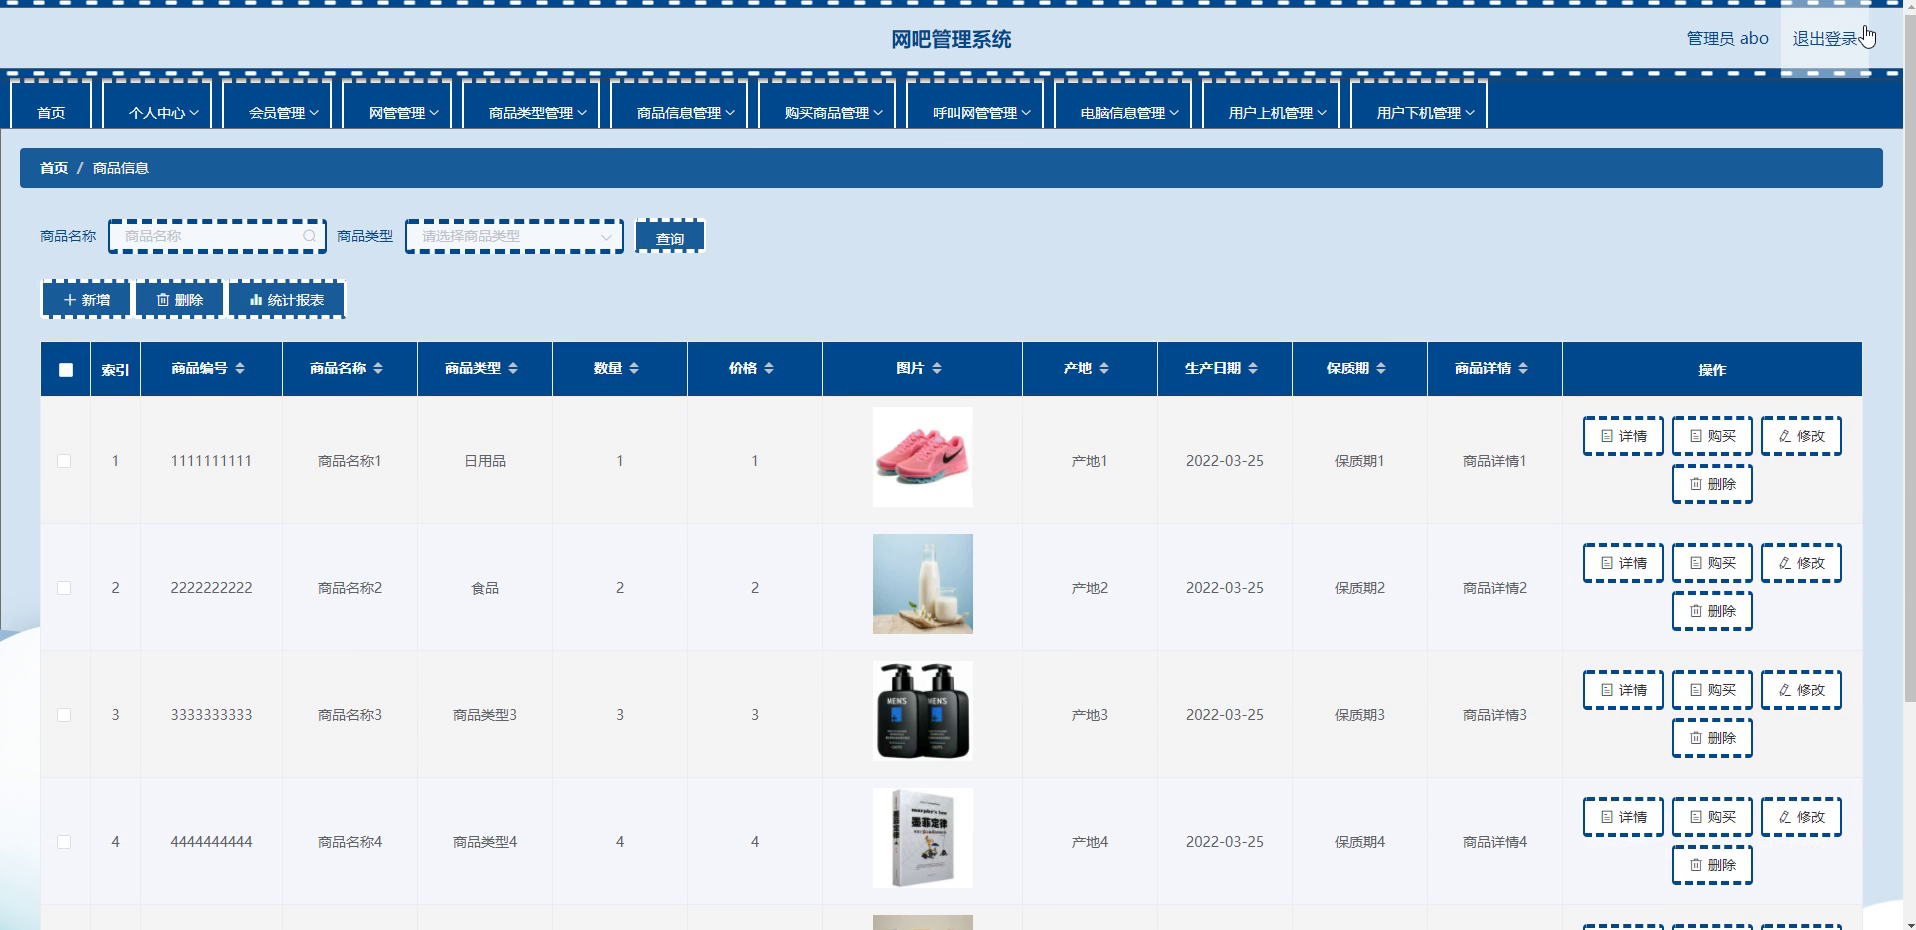Toggle the select-all checkbox in table header
This screenshot has width=1916, height=930.
click(66, 370)
